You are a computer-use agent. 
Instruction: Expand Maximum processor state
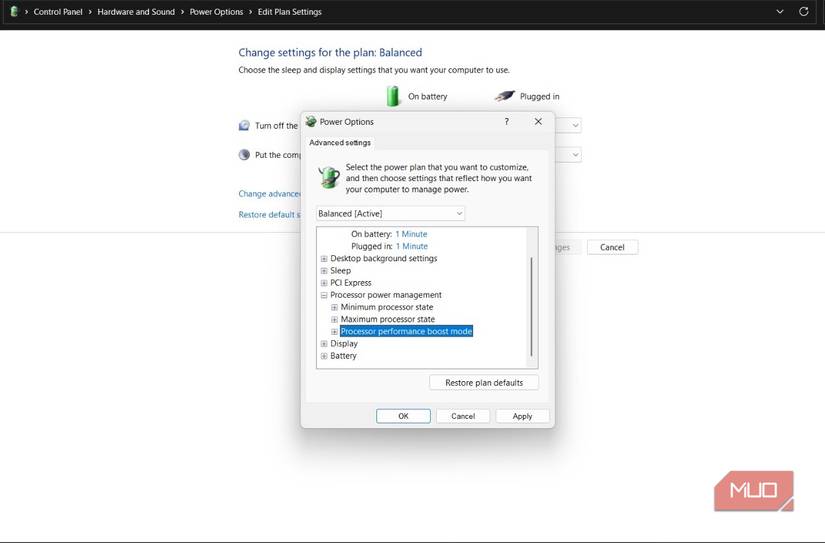coord(334,319)
